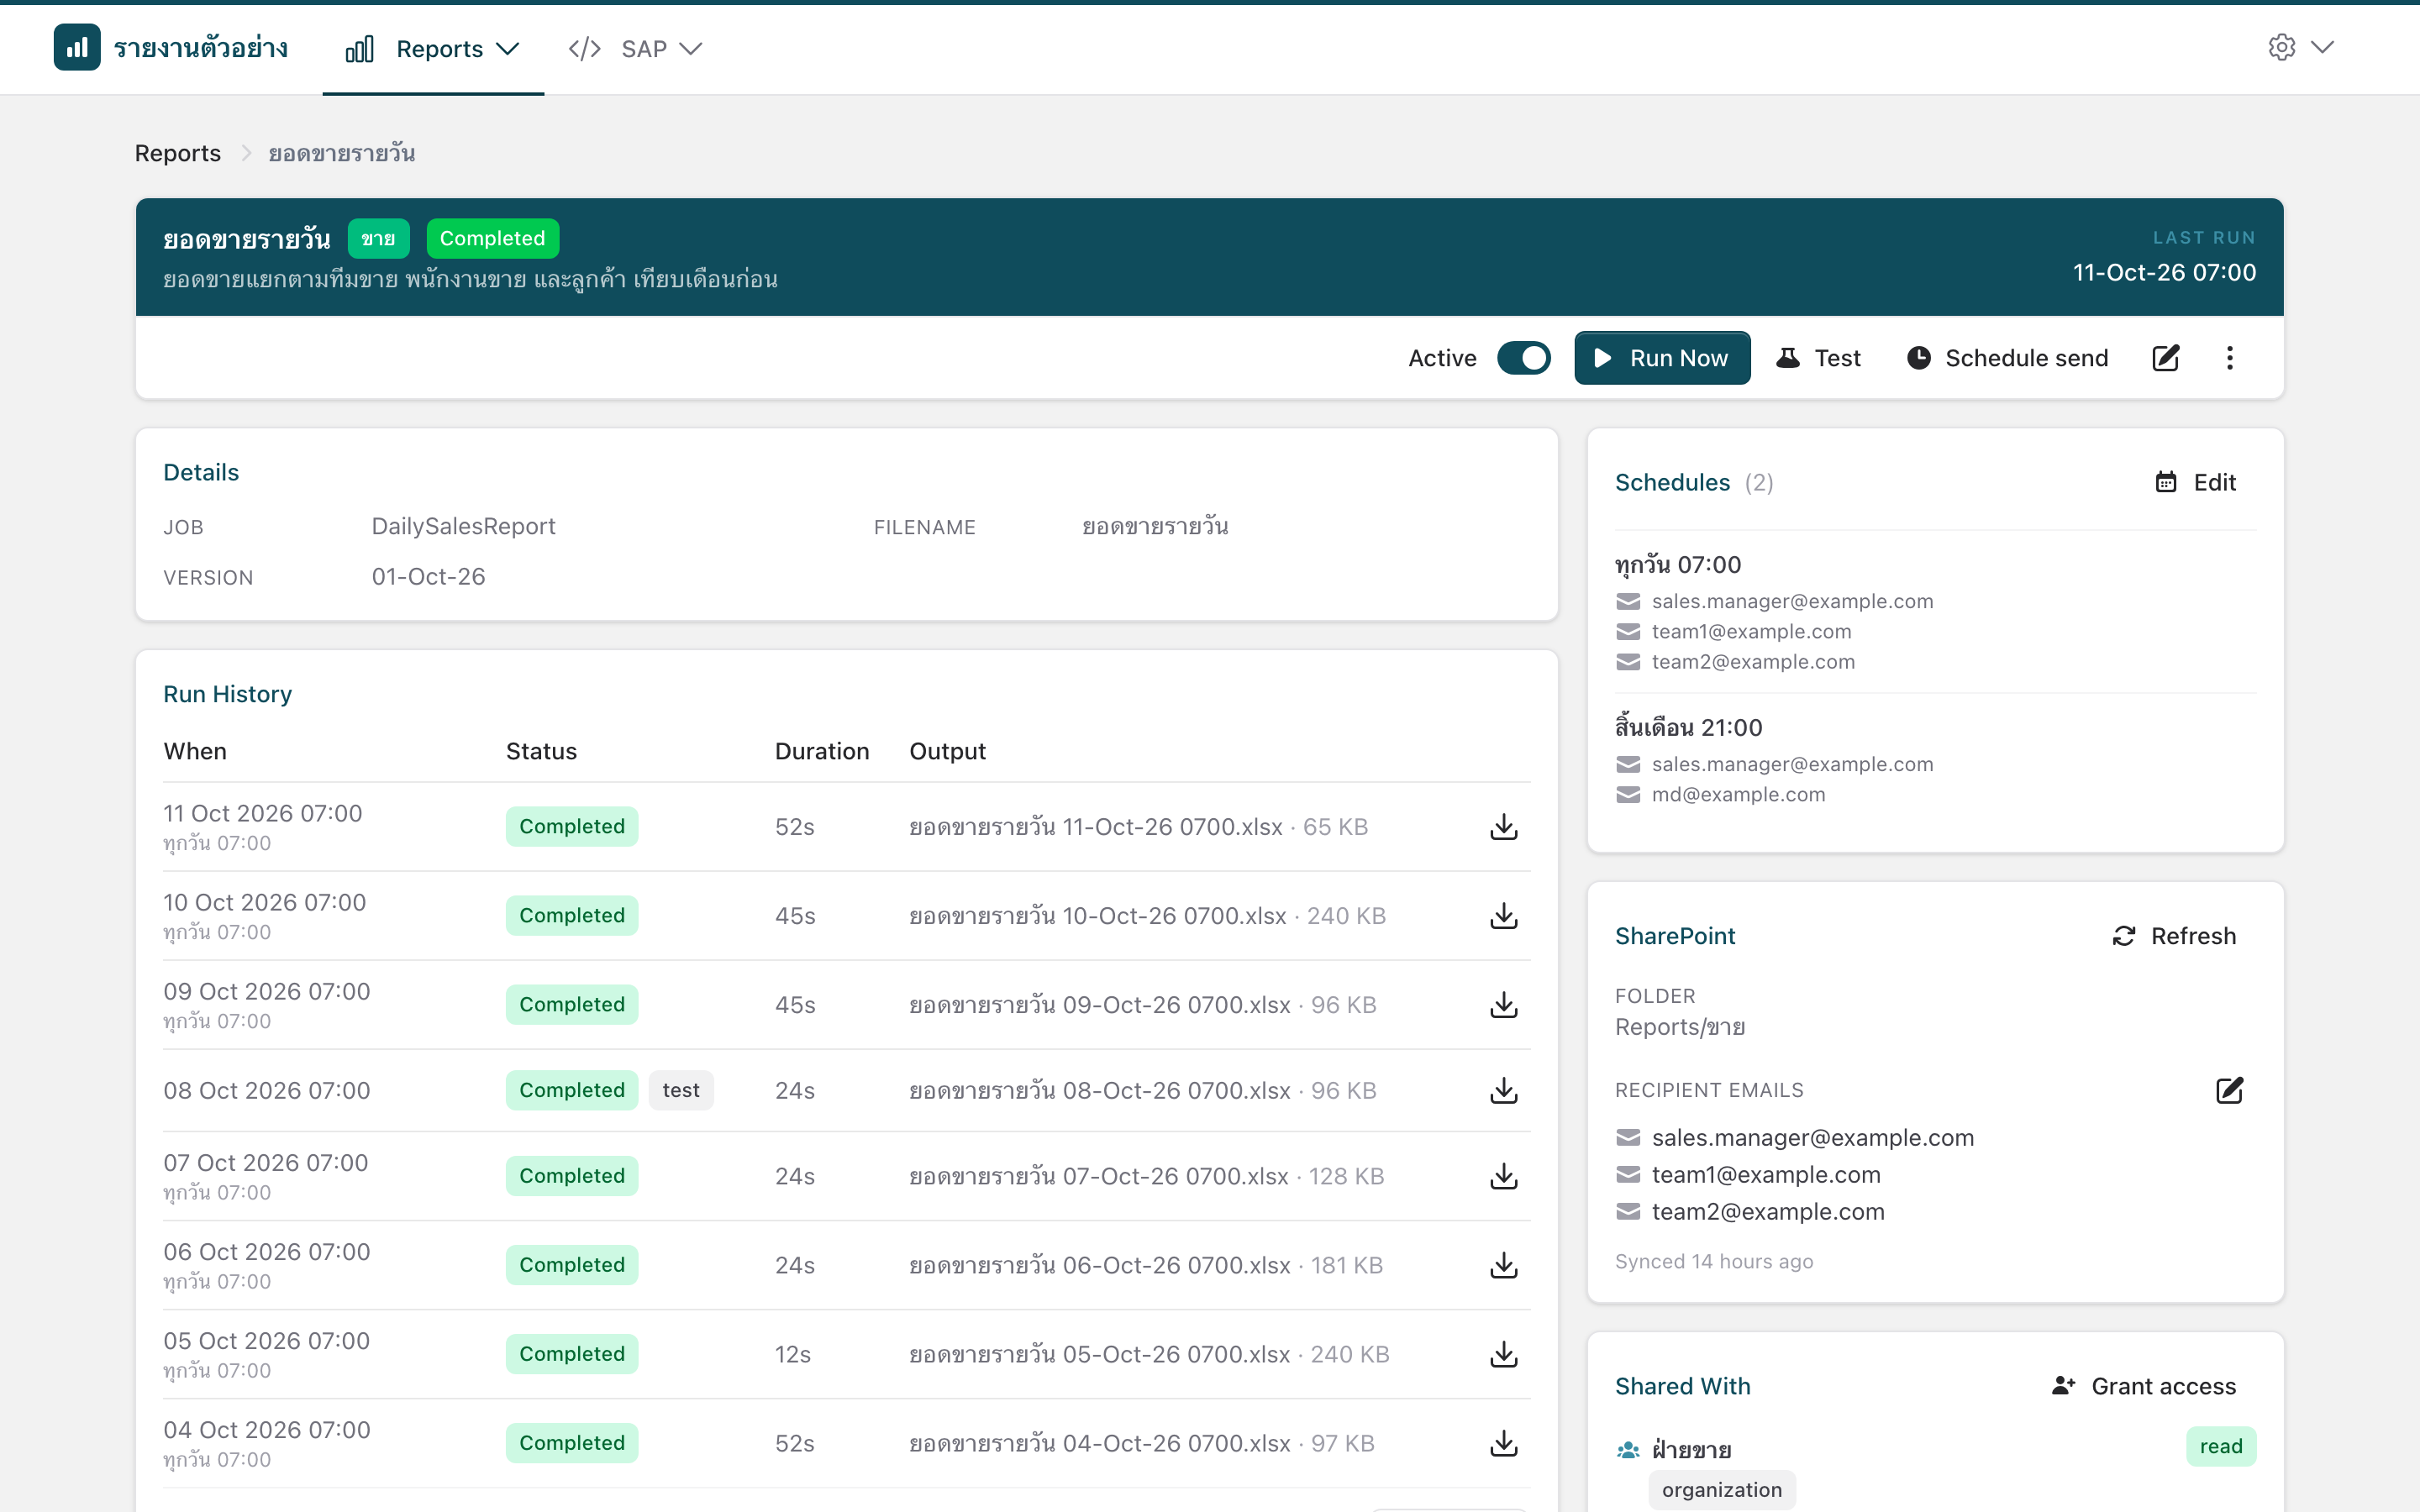Click the DailySalesReport job value
Viewport: 2420px width, 1512px height.
point(463,526)
